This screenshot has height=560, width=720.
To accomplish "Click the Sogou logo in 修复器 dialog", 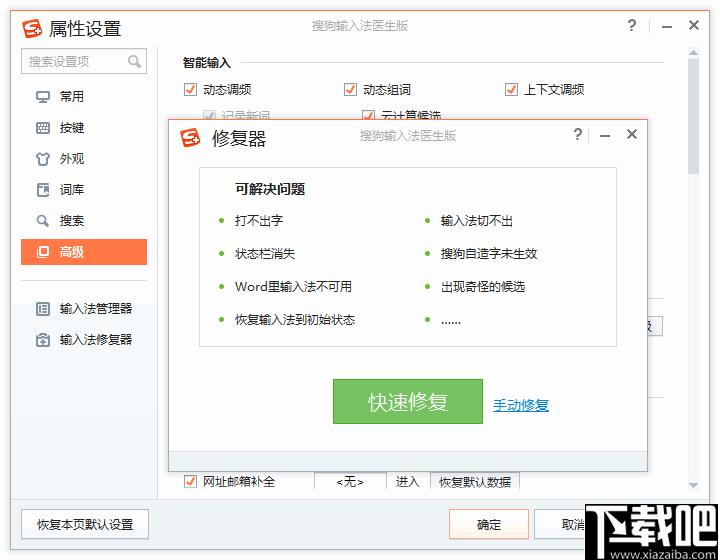I will [x=190, y=138].
